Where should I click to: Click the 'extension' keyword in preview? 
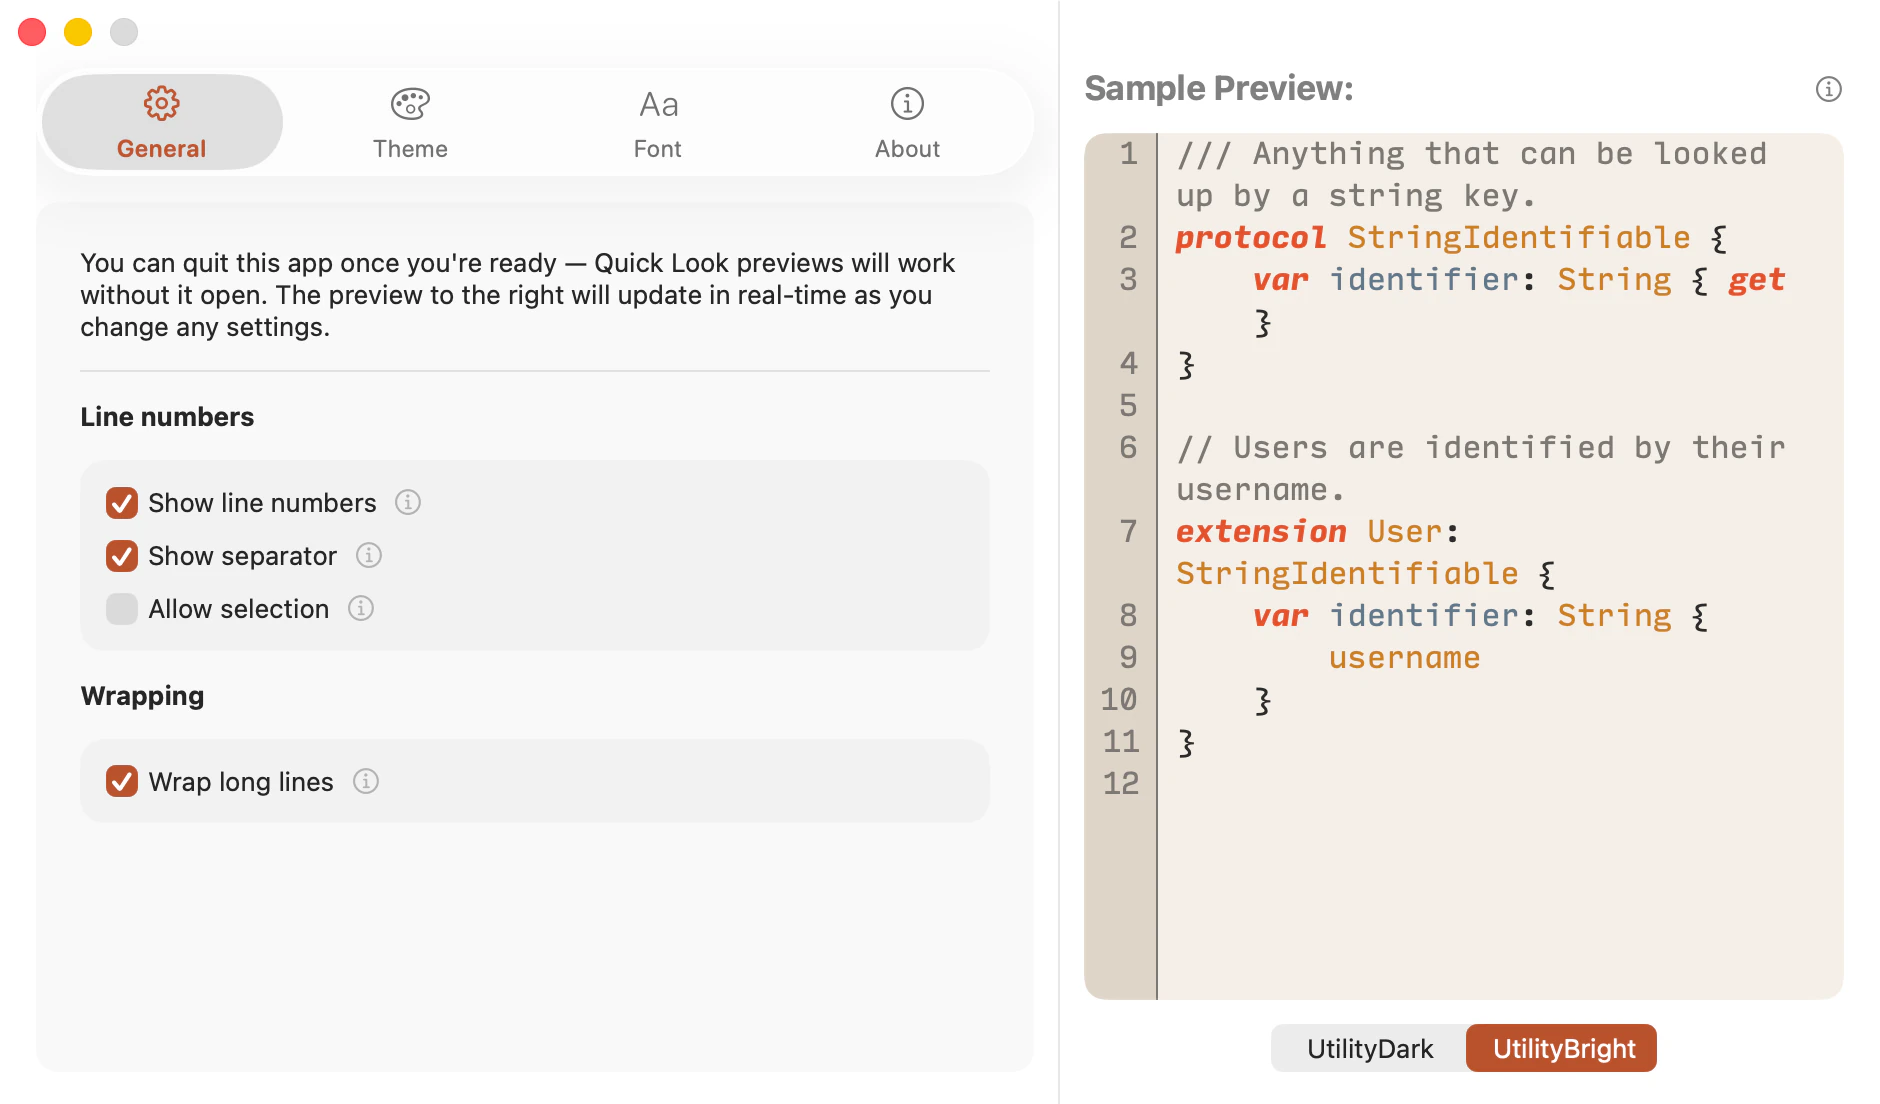click(1261, 532)
